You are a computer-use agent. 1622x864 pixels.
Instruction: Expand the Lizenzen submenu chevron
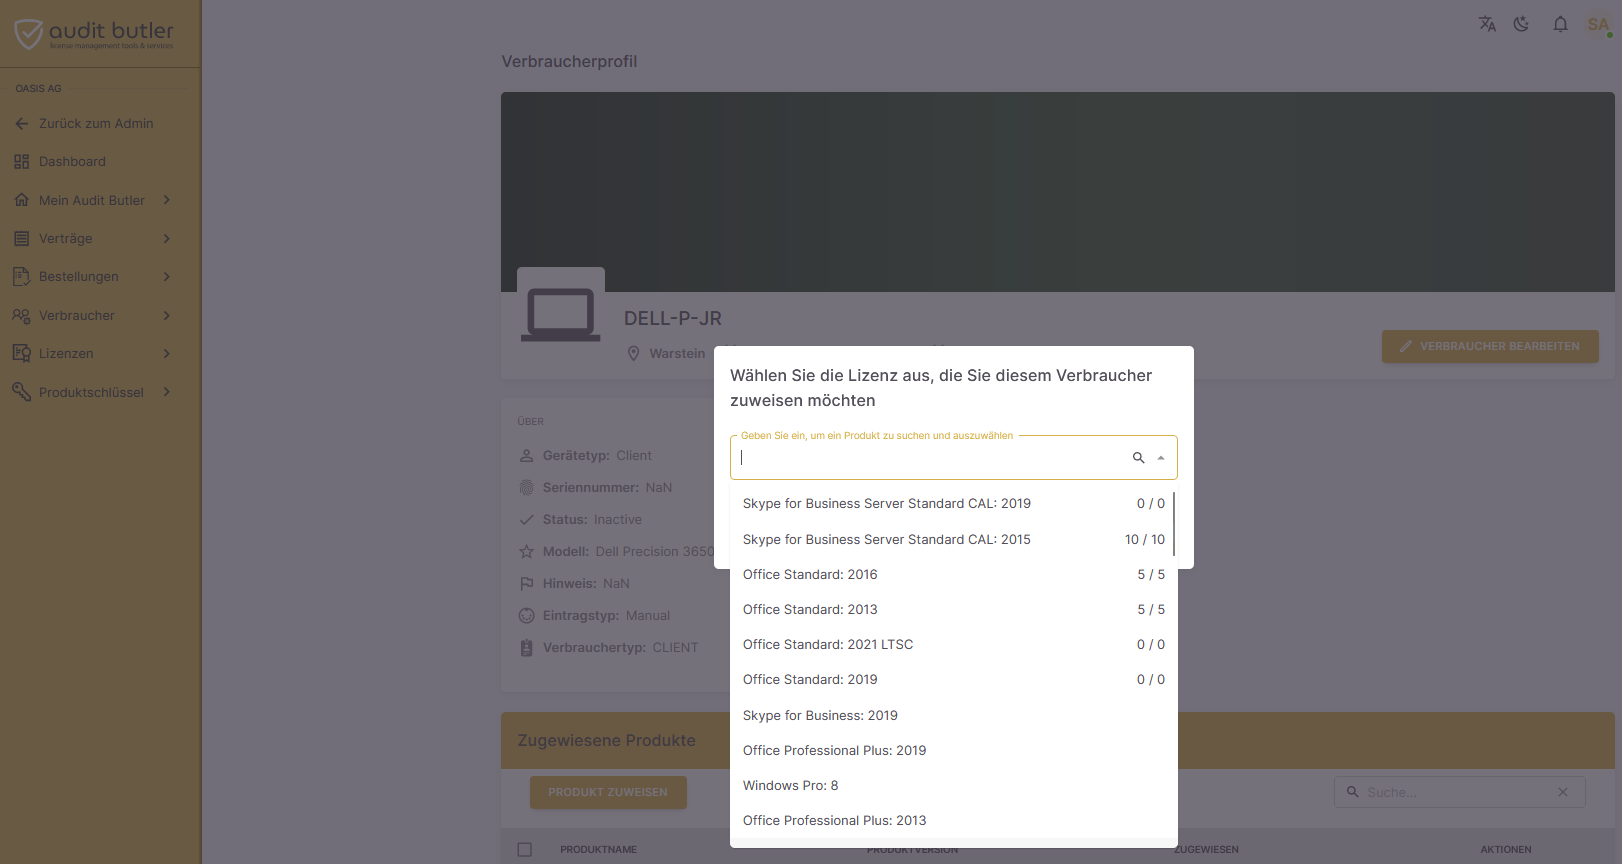(167, 354)
